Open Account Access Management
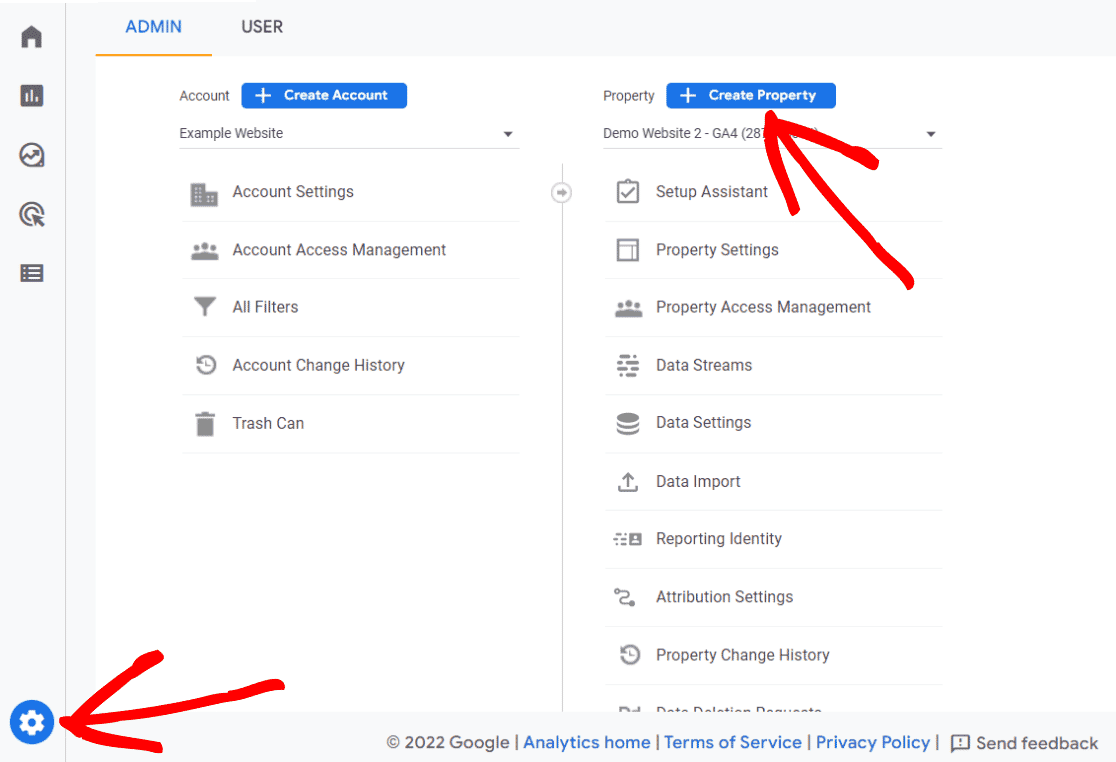The image size is (1116, 762). click(x=339, y=250)
